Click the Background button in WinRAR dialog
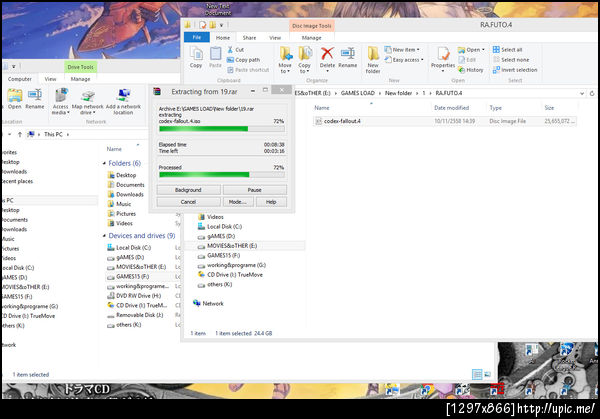Screen dimensions: 600x419 (188, 190)
